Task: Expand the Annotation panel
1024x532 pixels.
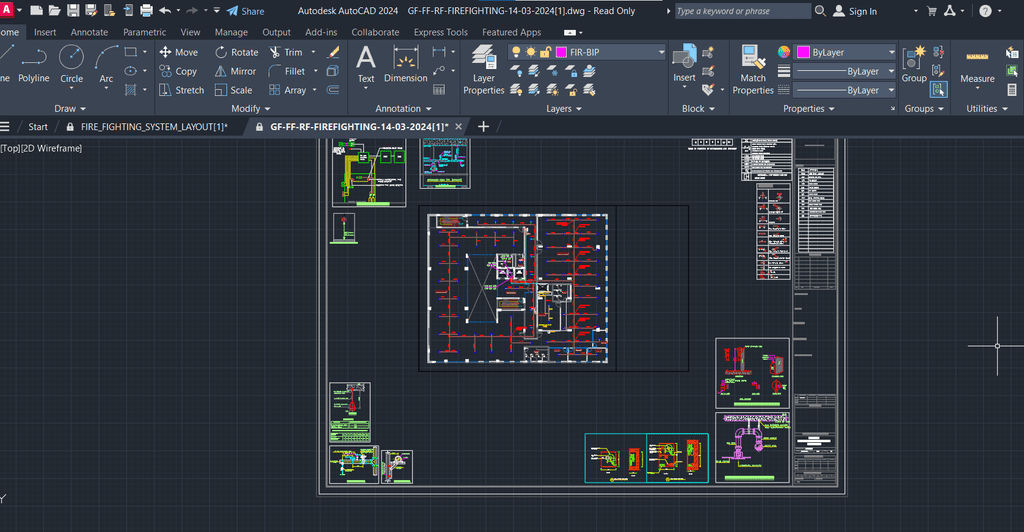Action: coord(404,108)
